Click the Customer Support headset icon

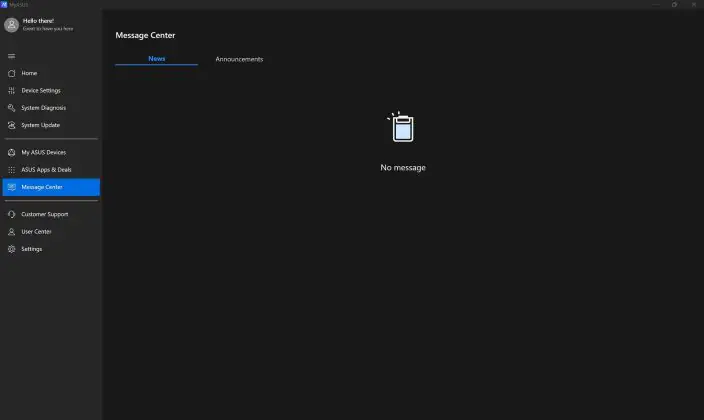tap(12, 215)
